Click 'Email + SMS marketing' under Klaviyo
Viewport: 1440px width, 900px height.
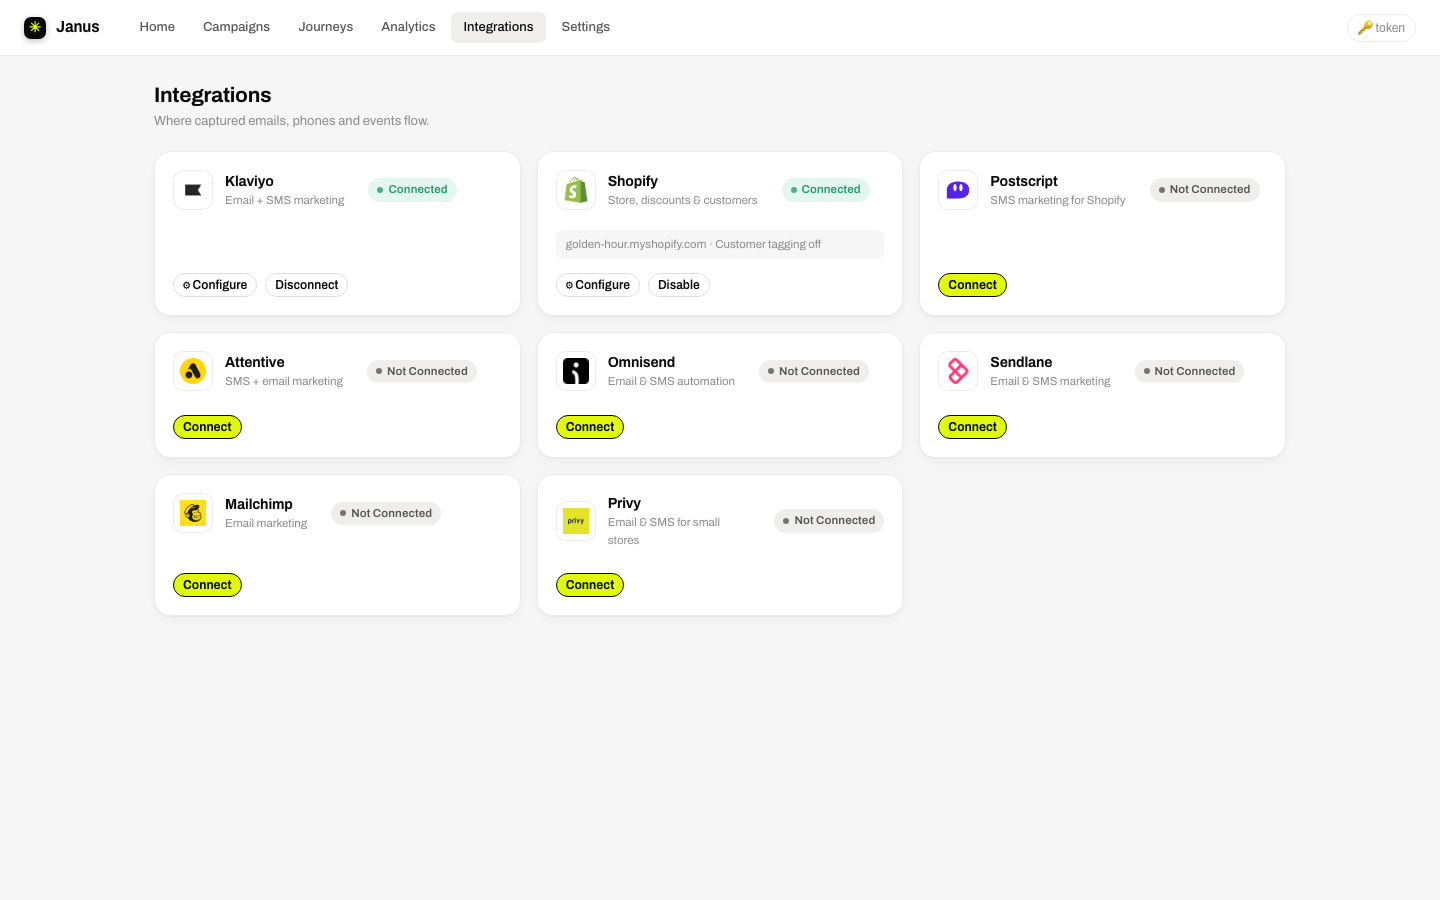tap(285, 200)
